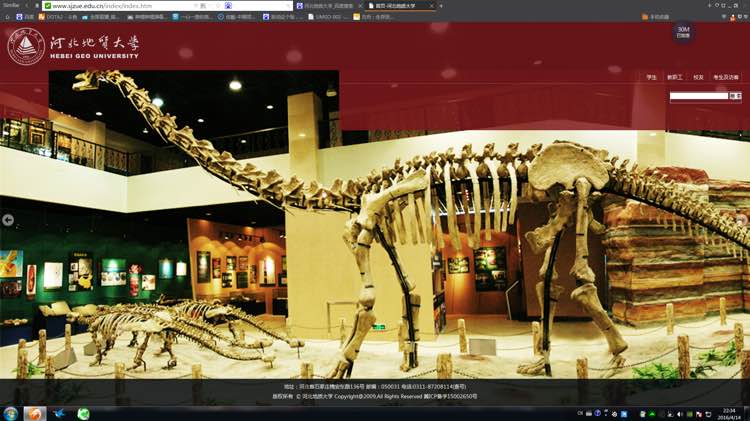The image size is (750, 421).
Task: Click the site search input field
Action: tap(699, 96)
